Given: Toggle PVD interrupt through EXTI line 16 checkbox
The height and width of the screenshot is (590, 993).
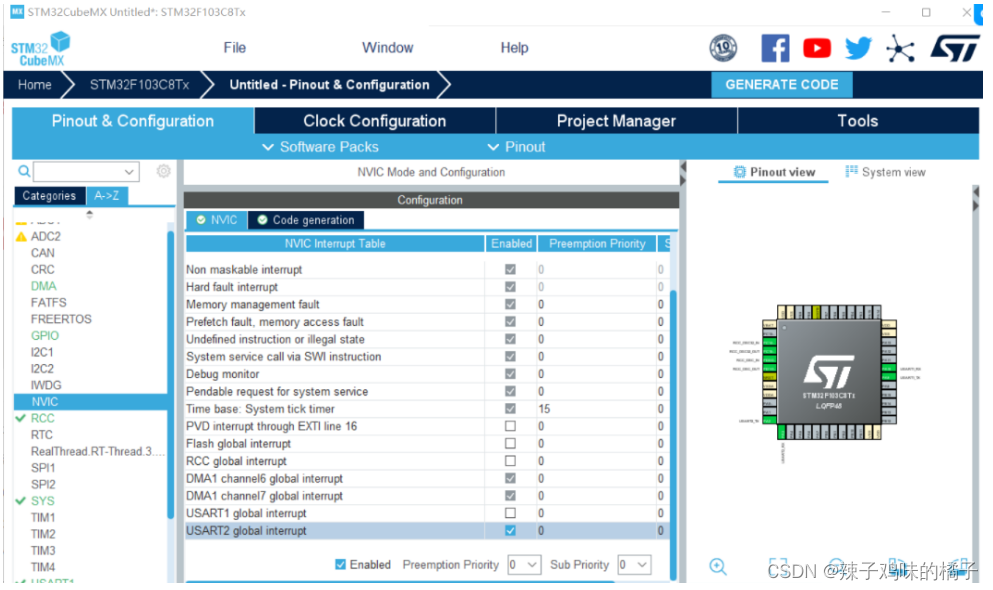Looking at the screenshot, I should pyautogui.click(x=510, y=426).
